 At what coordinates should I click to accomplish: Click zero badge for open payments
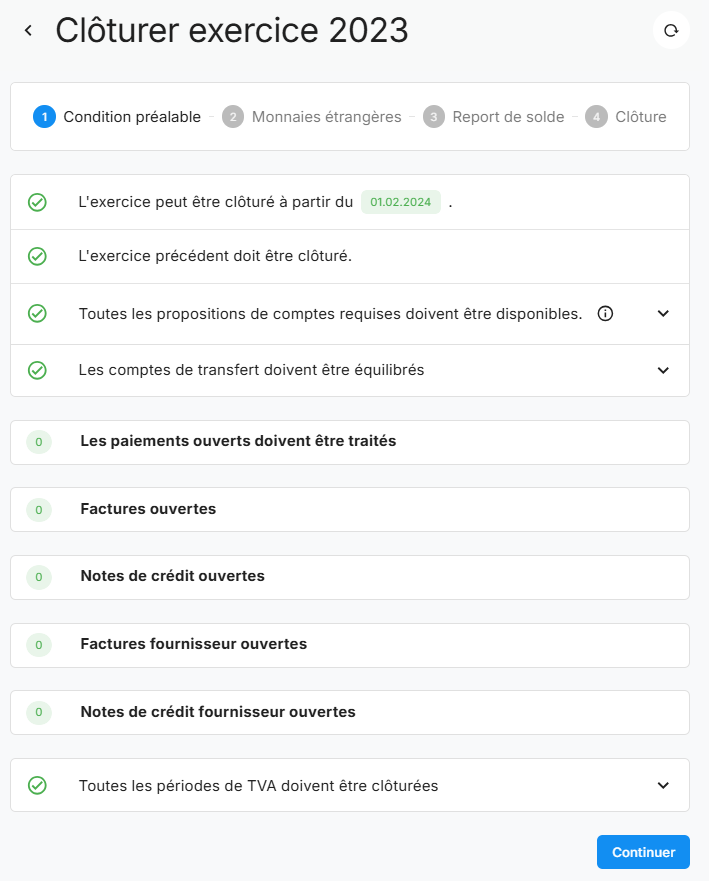[39, 441]
